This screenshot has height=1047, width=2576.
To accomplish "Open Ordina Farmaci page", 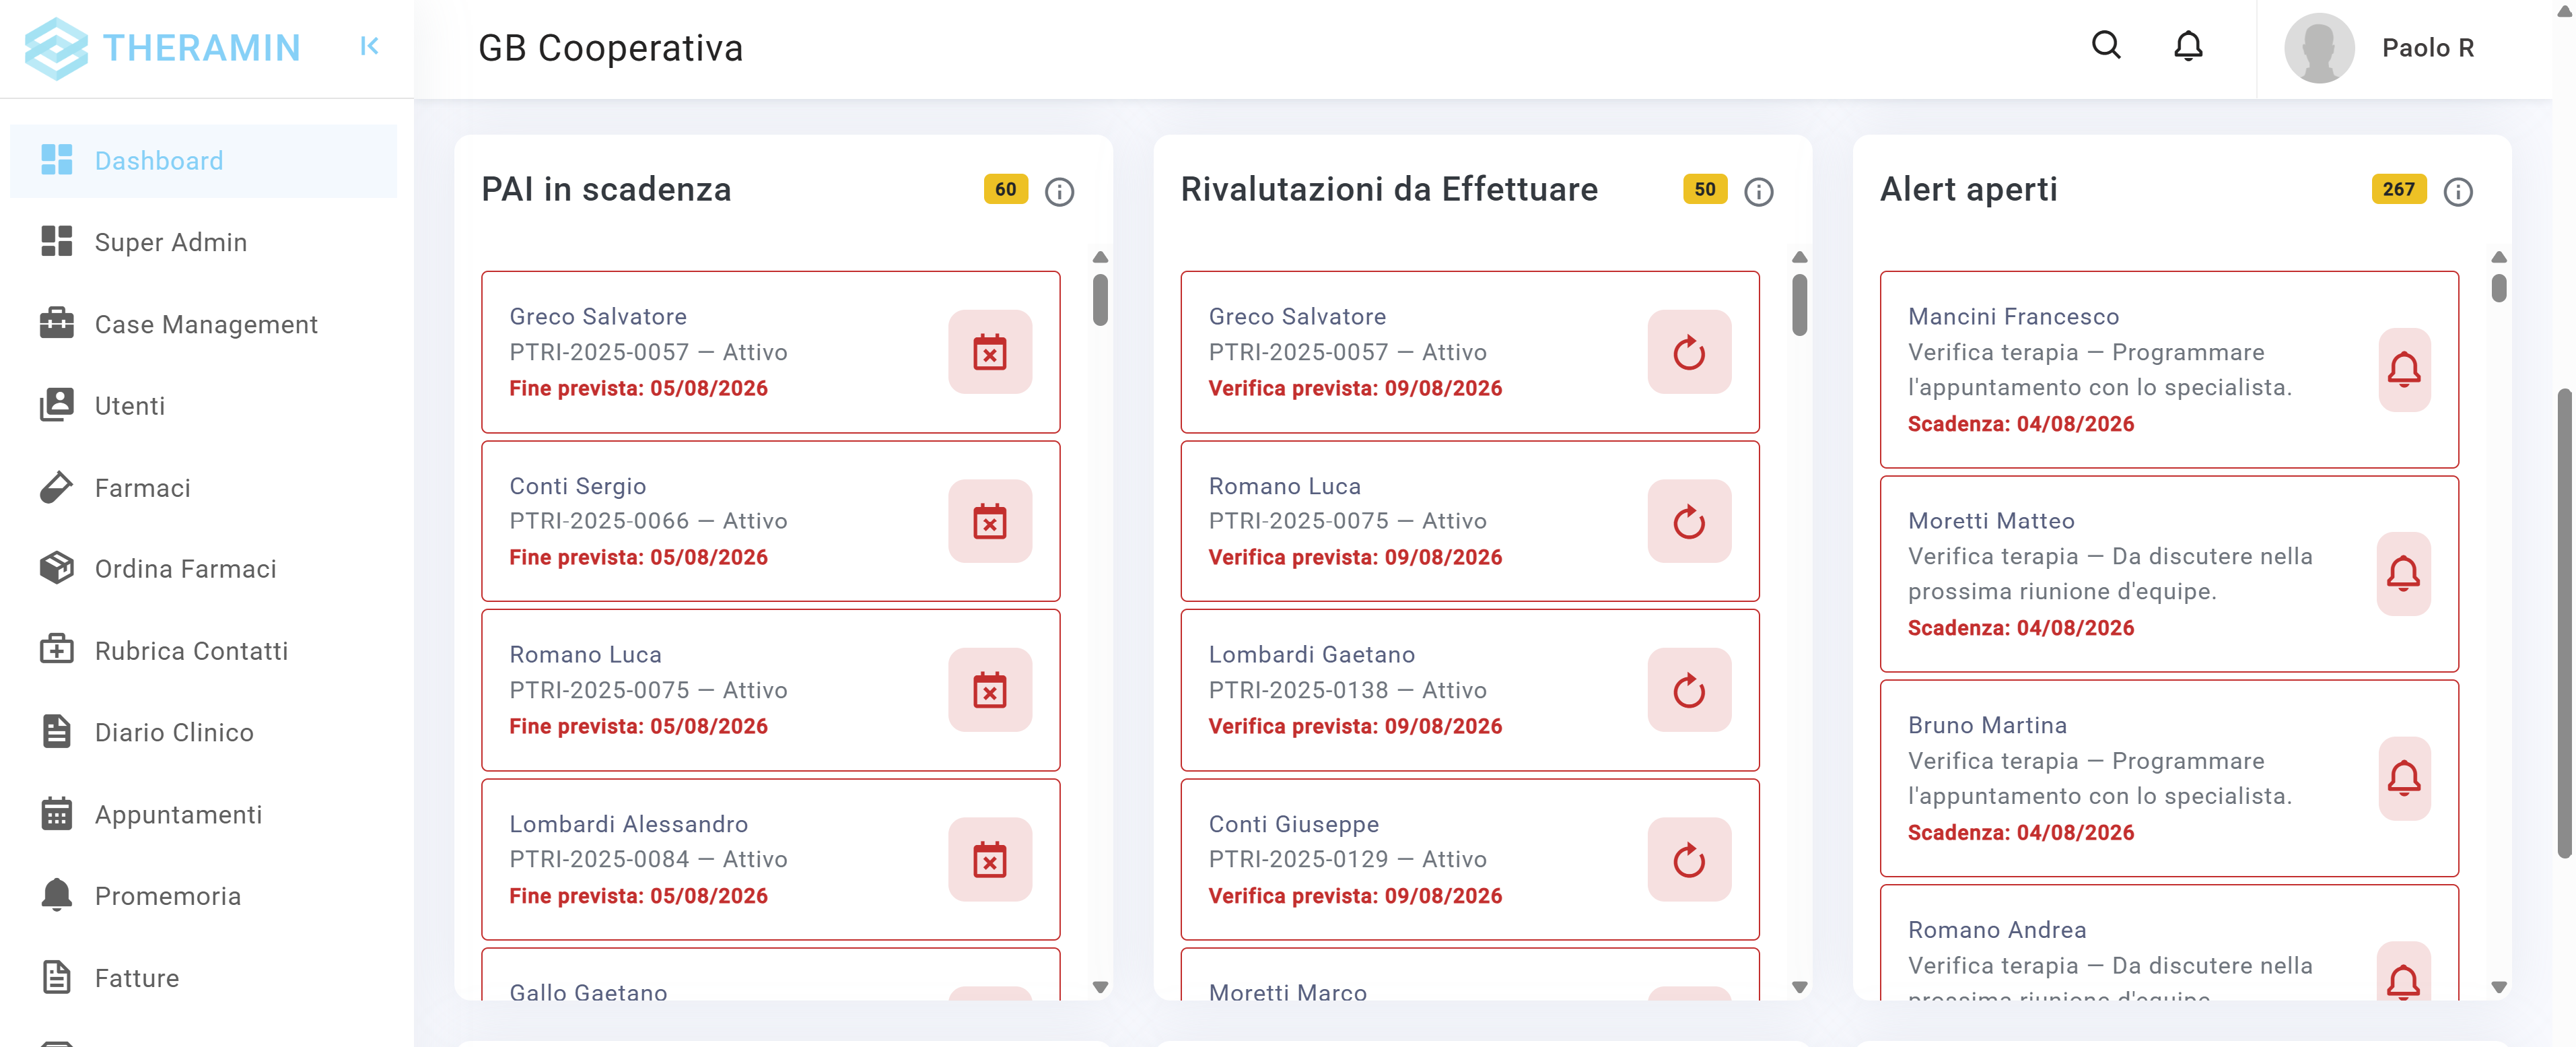I will (203, 568).
